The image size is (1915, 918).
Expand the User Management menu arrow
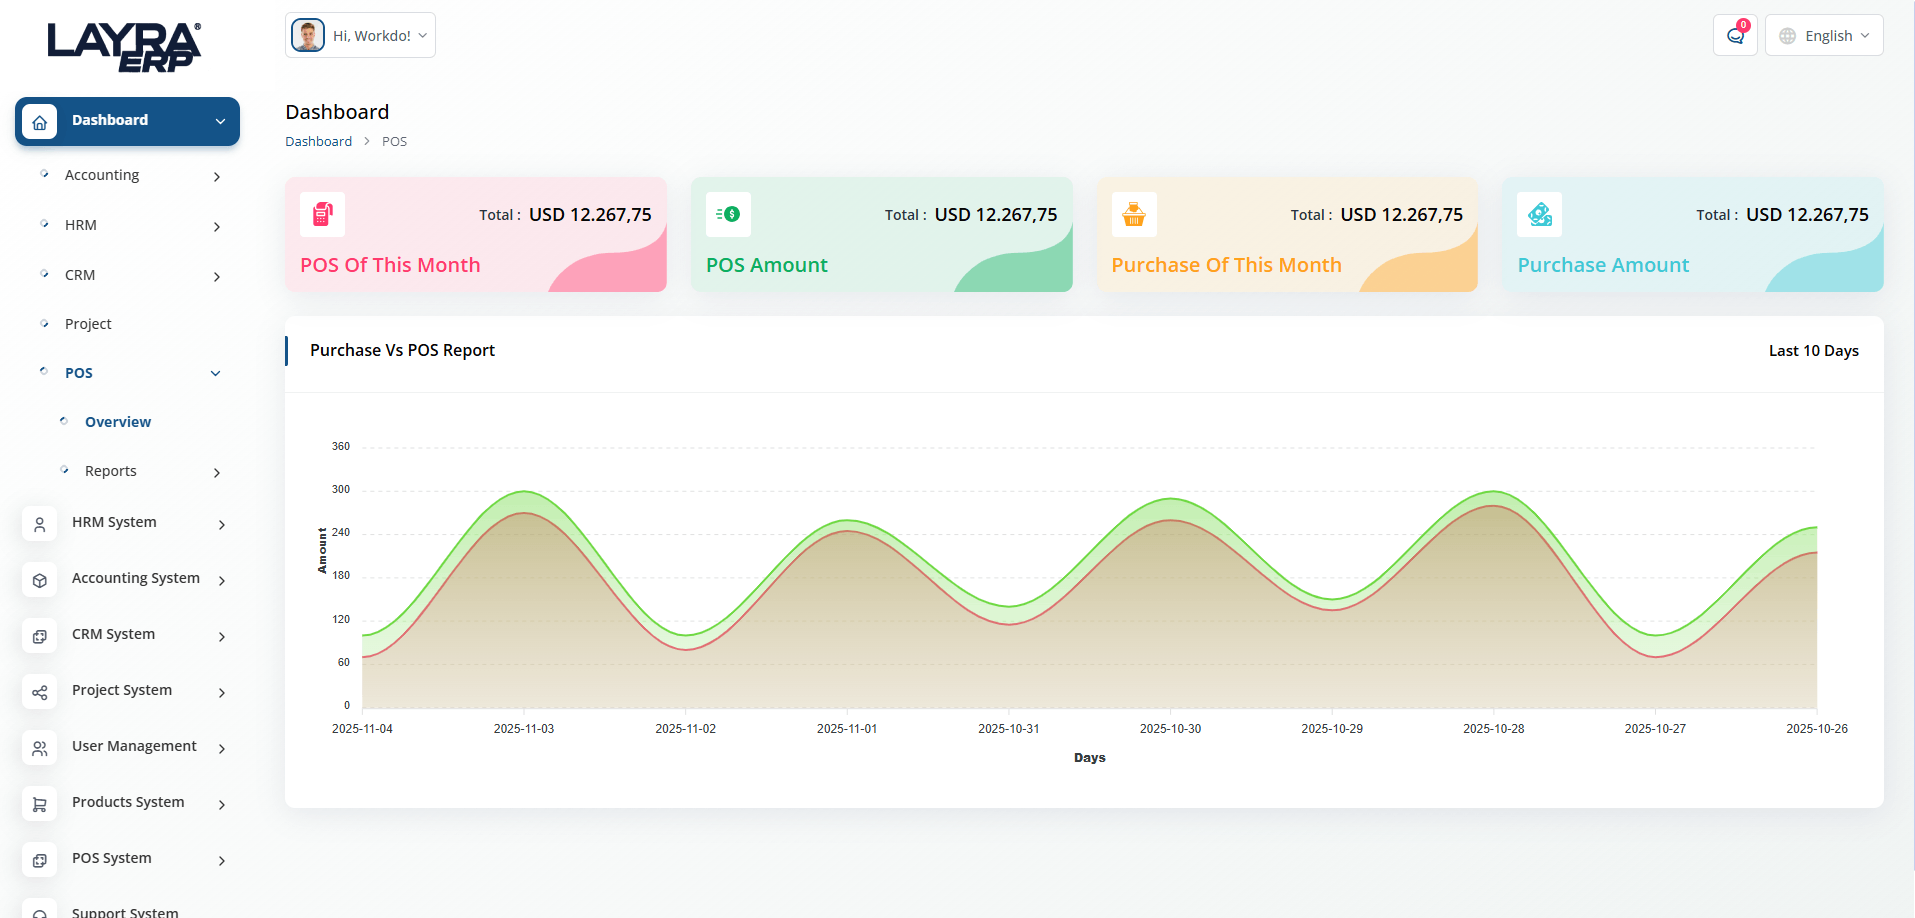tap(222, 749)
